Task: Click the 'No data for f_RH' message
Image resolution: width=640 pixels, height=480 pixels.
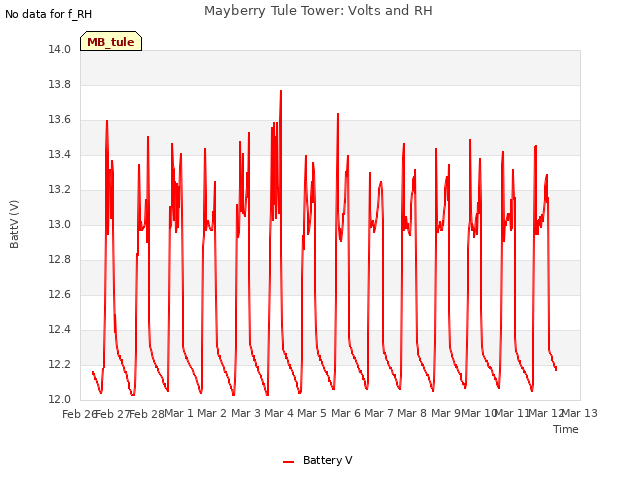Action: [x=49, y=14]
